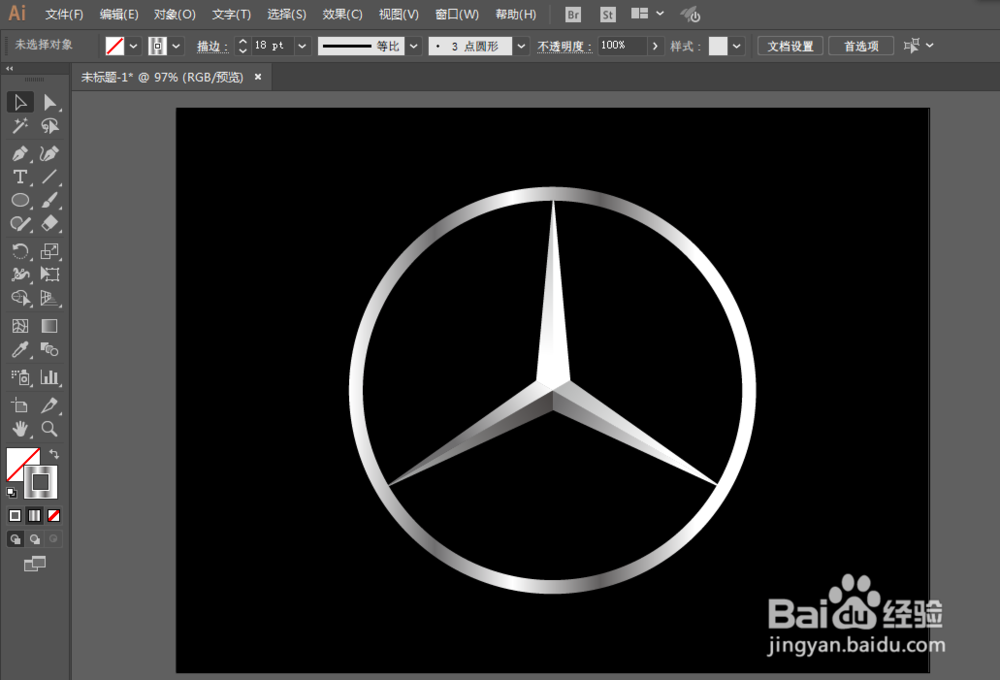The height and width of the screenshot is (680, 1000).
Task: Select the Gradient tool
Action: tap(50, 326)
